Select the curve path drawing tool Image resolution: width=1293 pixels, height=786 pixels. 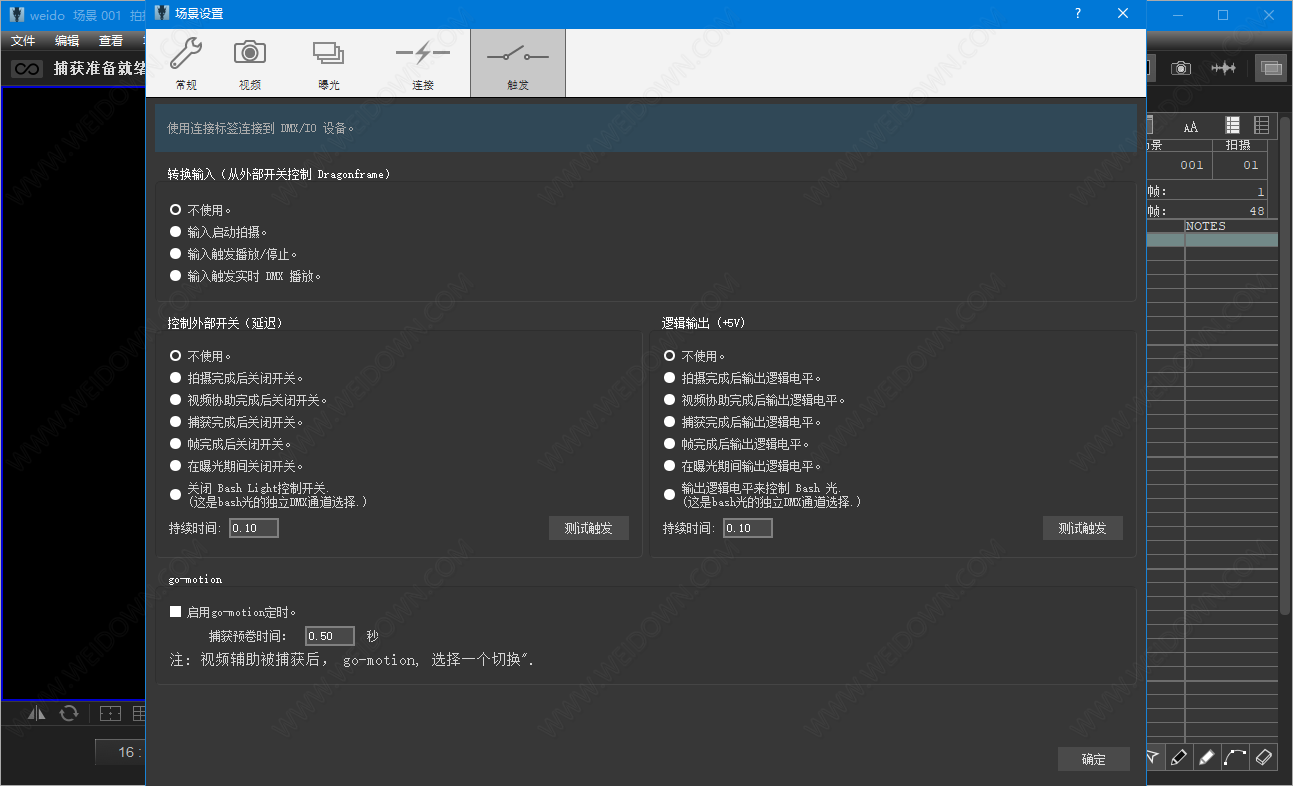1235,757
